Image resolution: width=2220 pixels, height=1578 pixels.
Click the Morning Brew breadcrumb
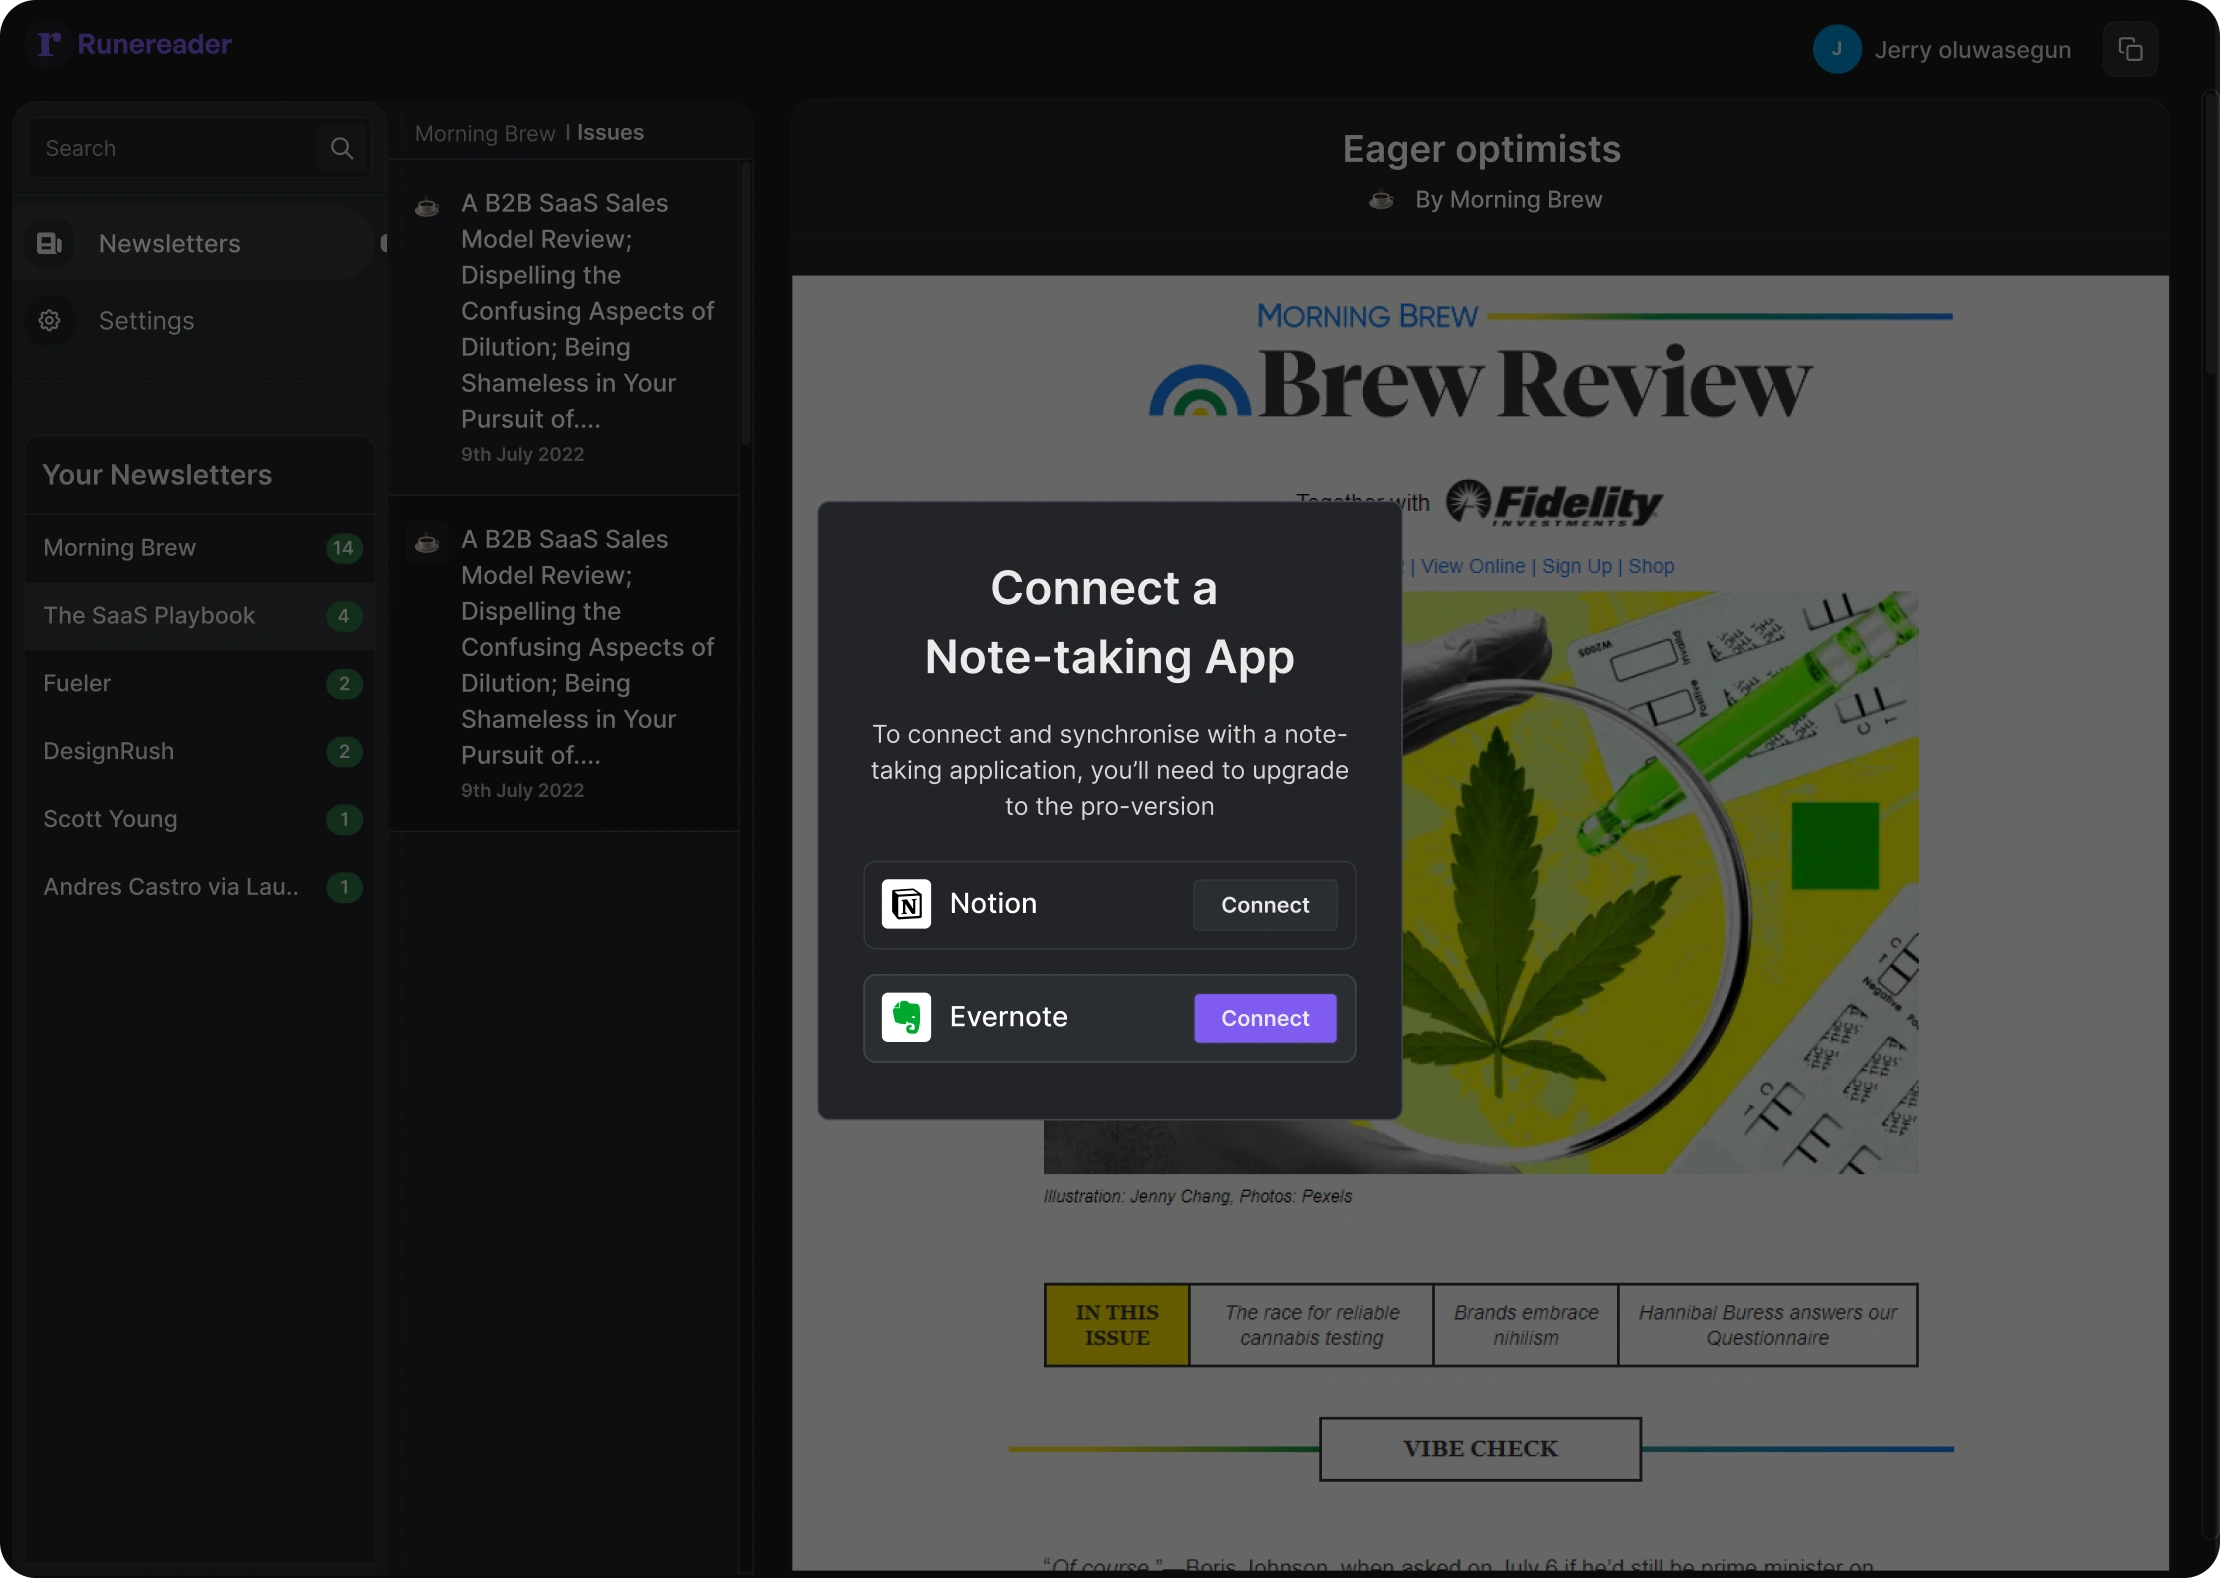[485, 133]
